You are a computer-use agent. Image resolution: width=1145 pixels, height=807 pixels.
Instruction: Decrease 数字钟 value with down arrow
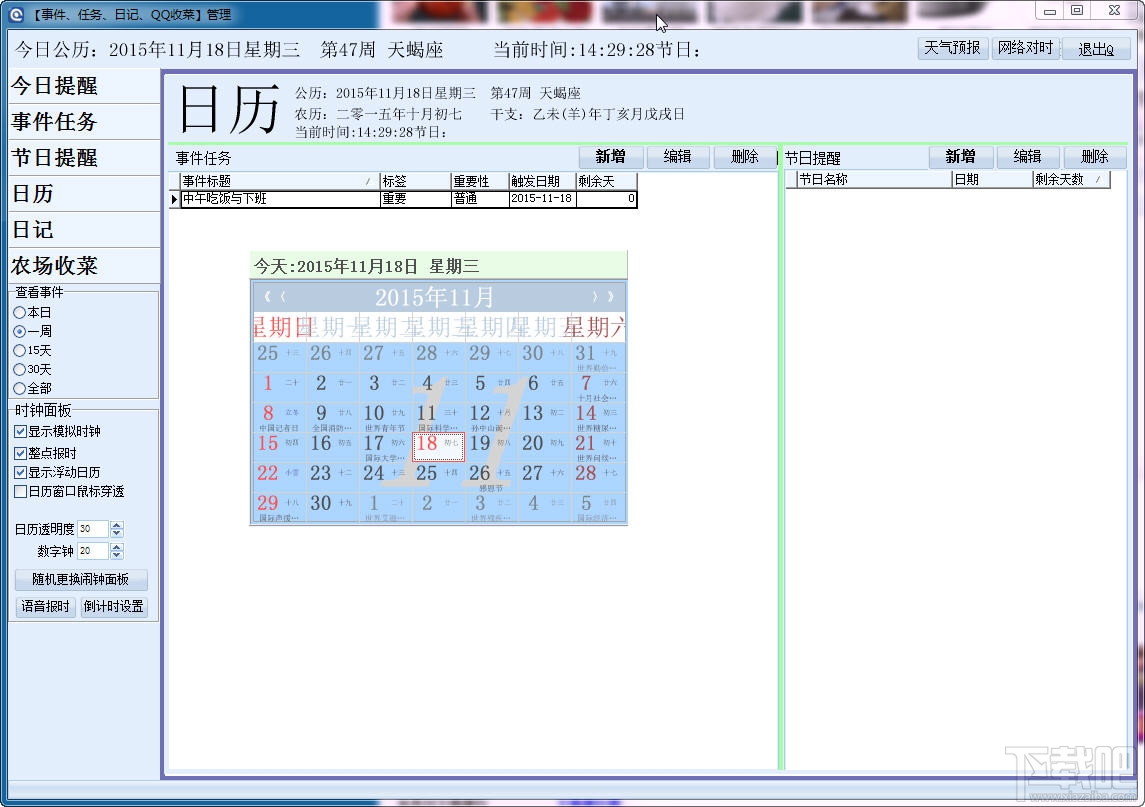(x=117, y=555)
